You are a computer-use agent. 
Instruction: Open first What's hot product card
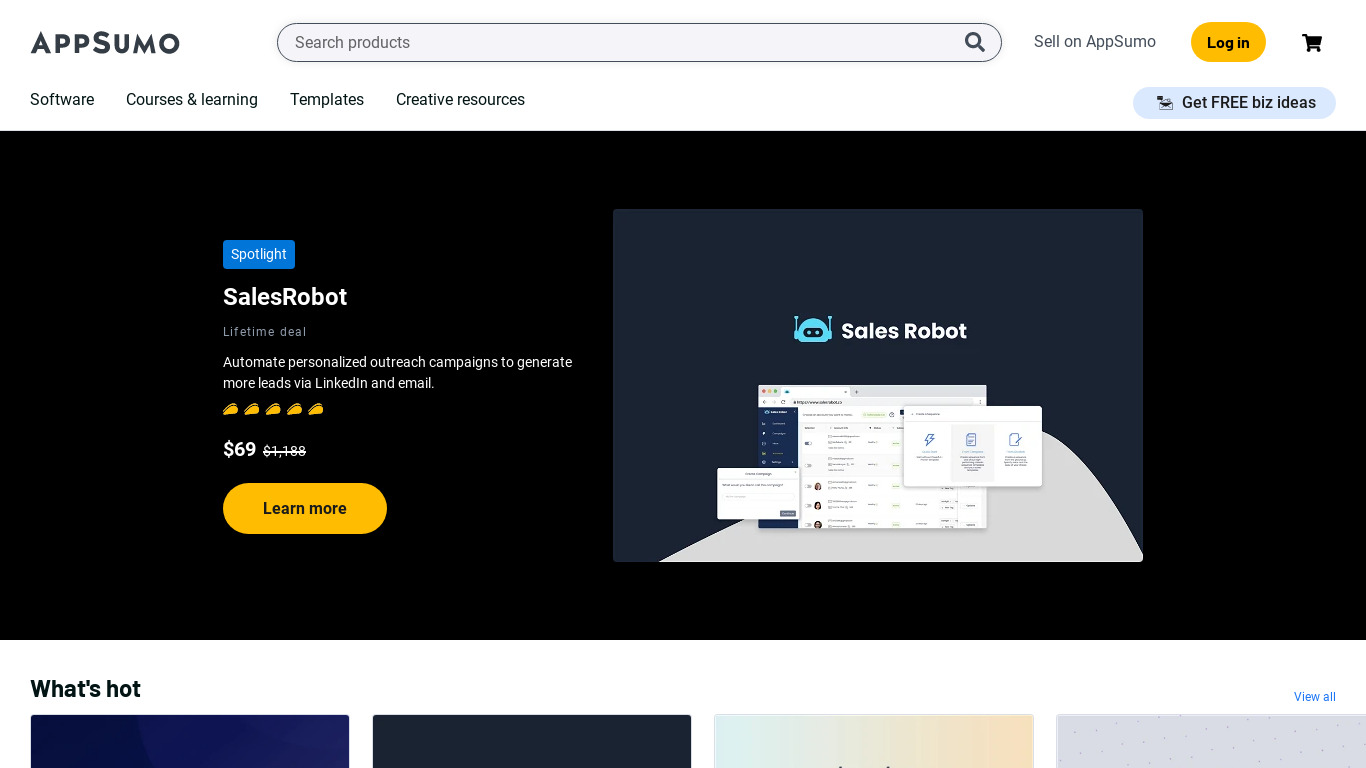(x=190, y=741)
